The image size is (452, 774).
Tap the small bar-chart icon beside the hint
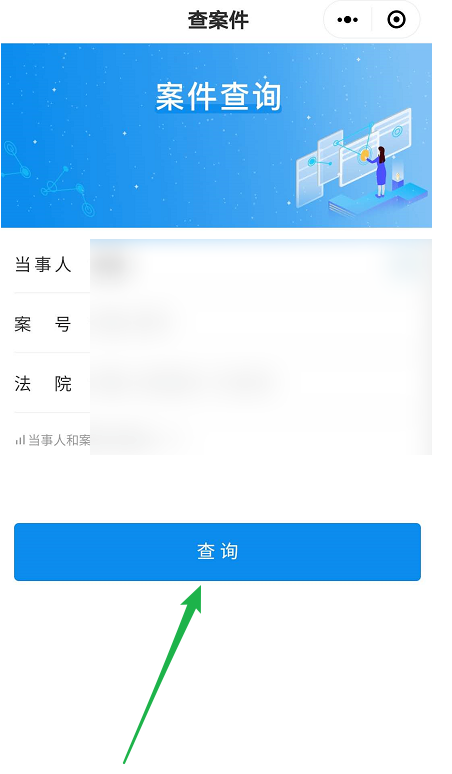20,439
